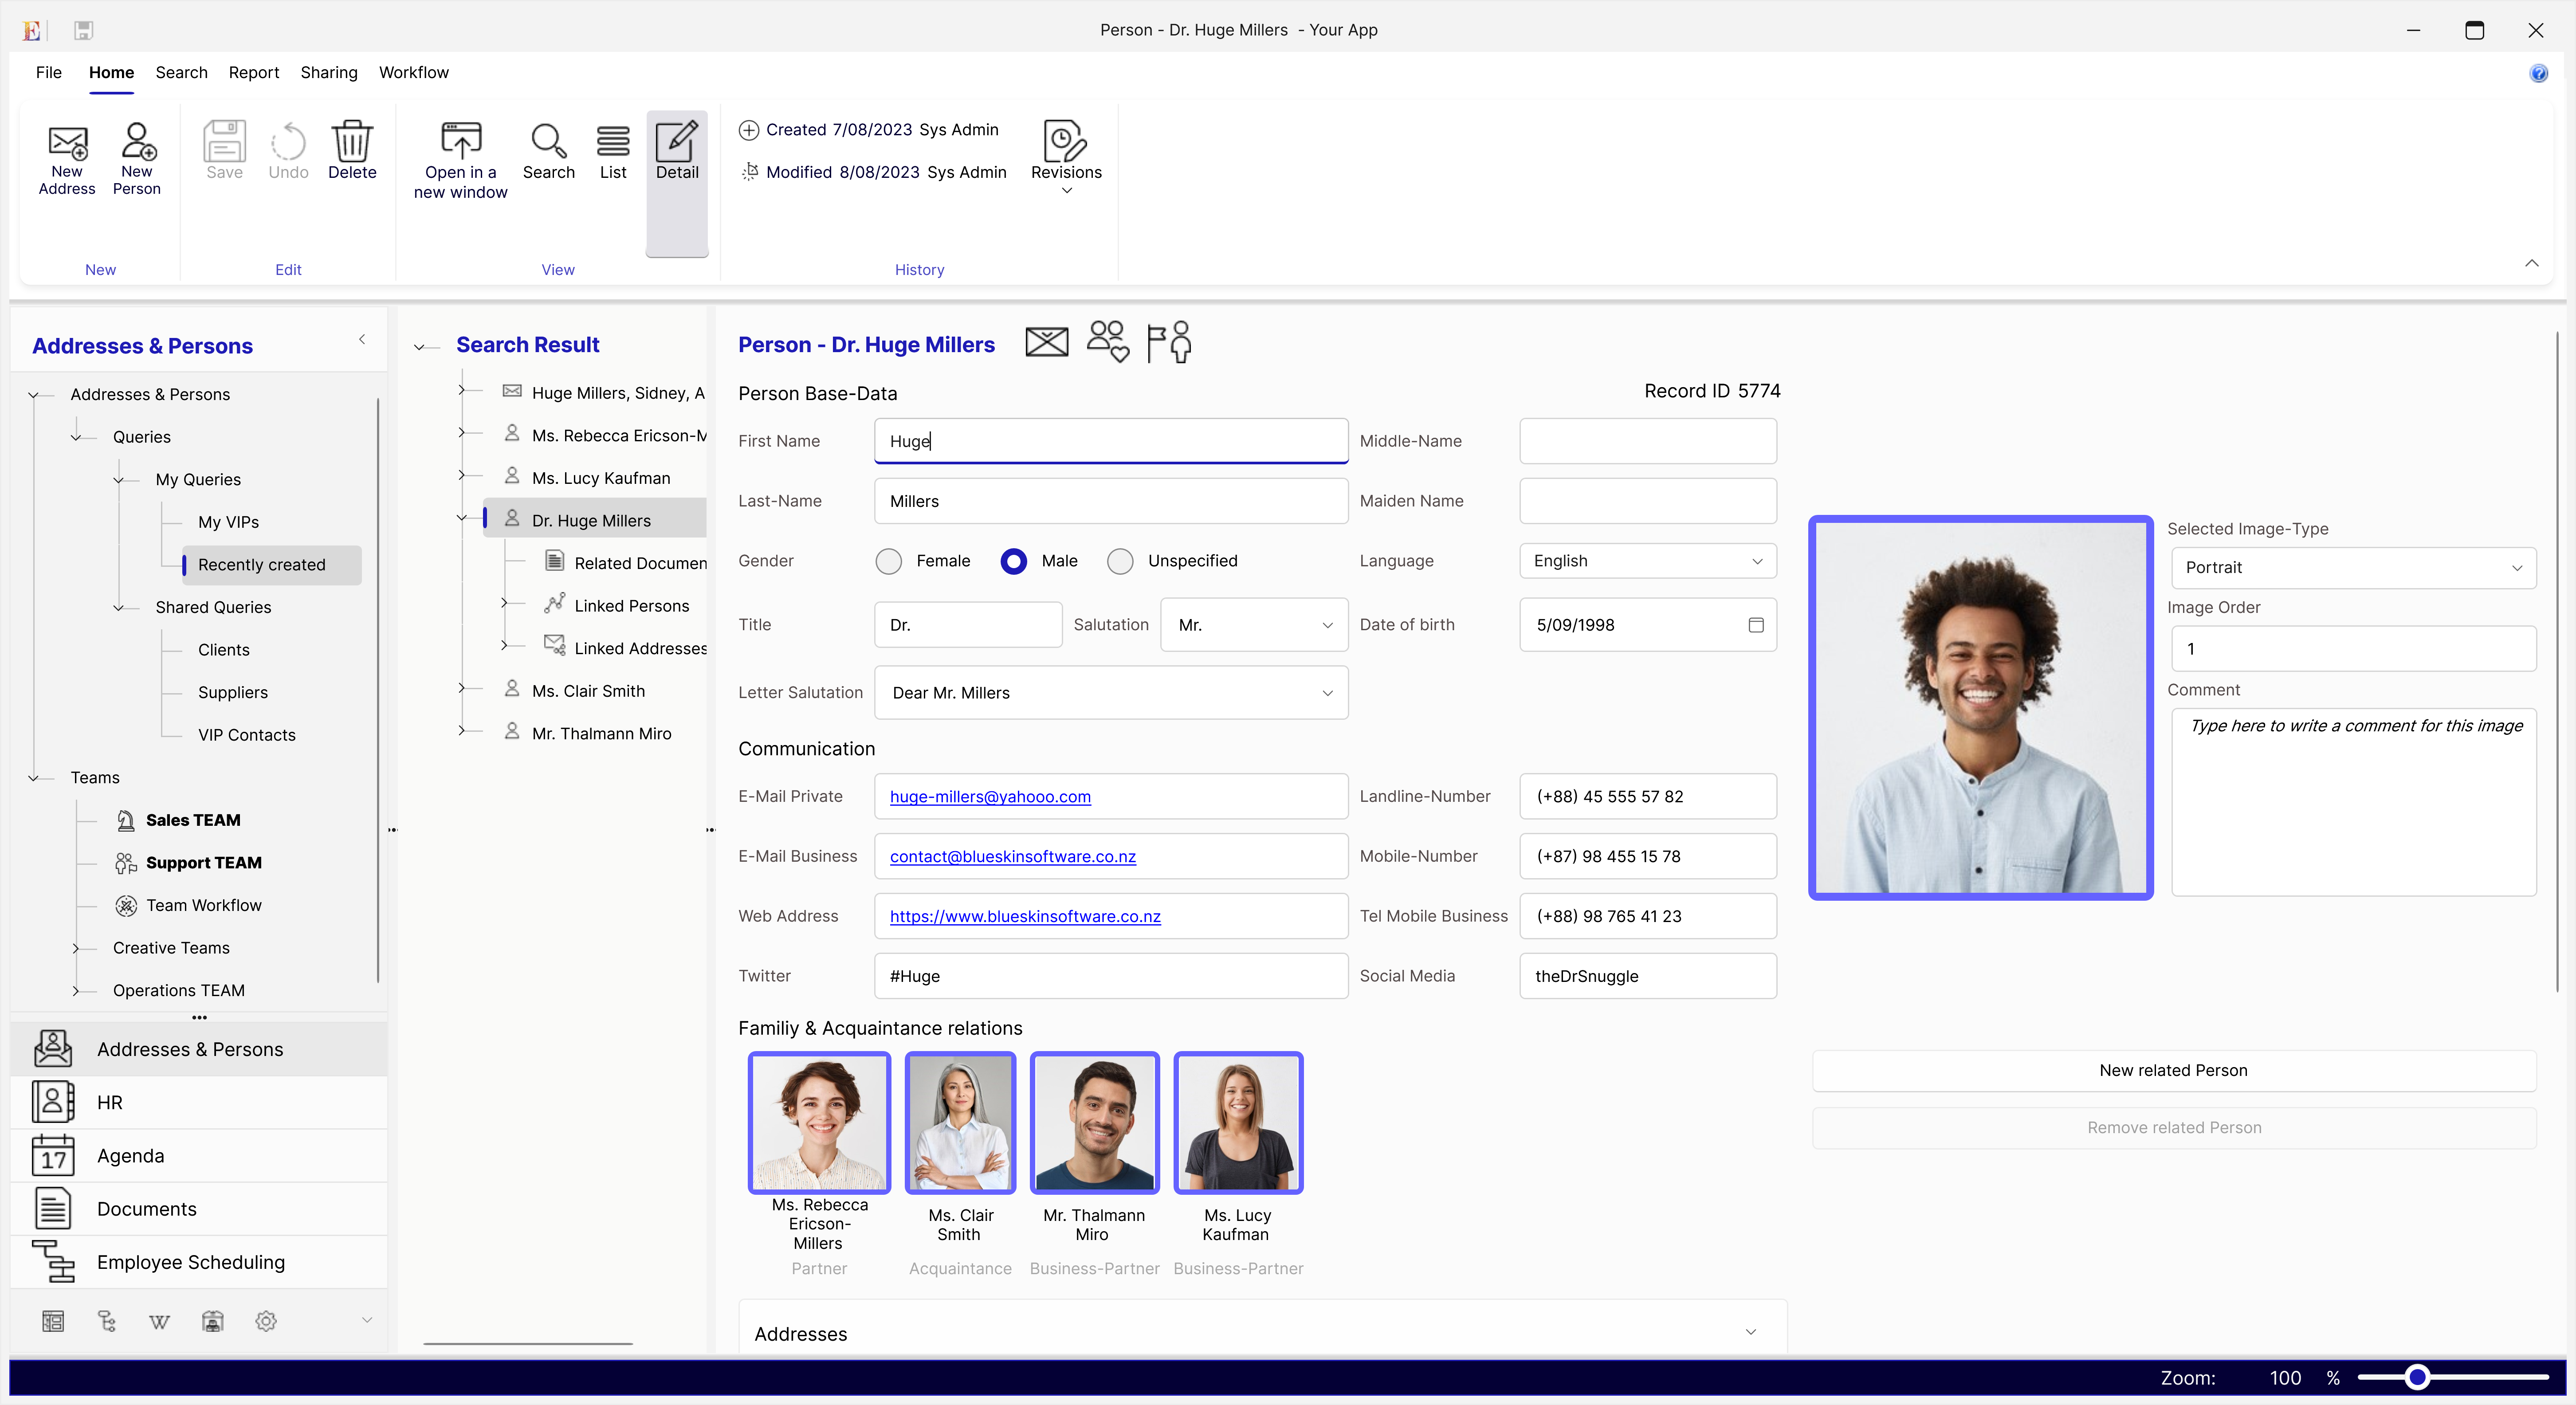Open the blueskinsoftware.co.nz web address link
The height and width of the screenshot is (1405, 2576).
click(x=1025, y=917)
